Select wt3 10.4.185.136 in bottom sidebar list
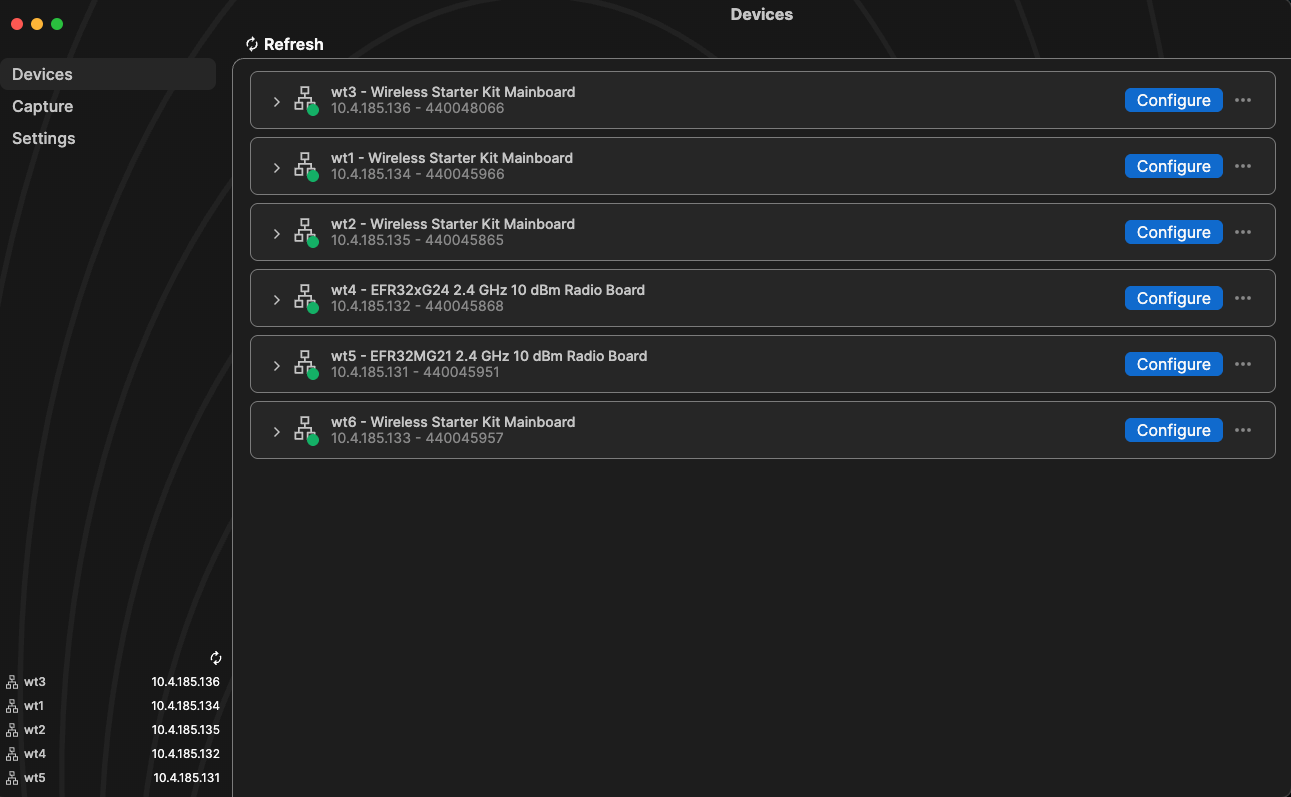The image size is (1291, 797). point(112,682)
